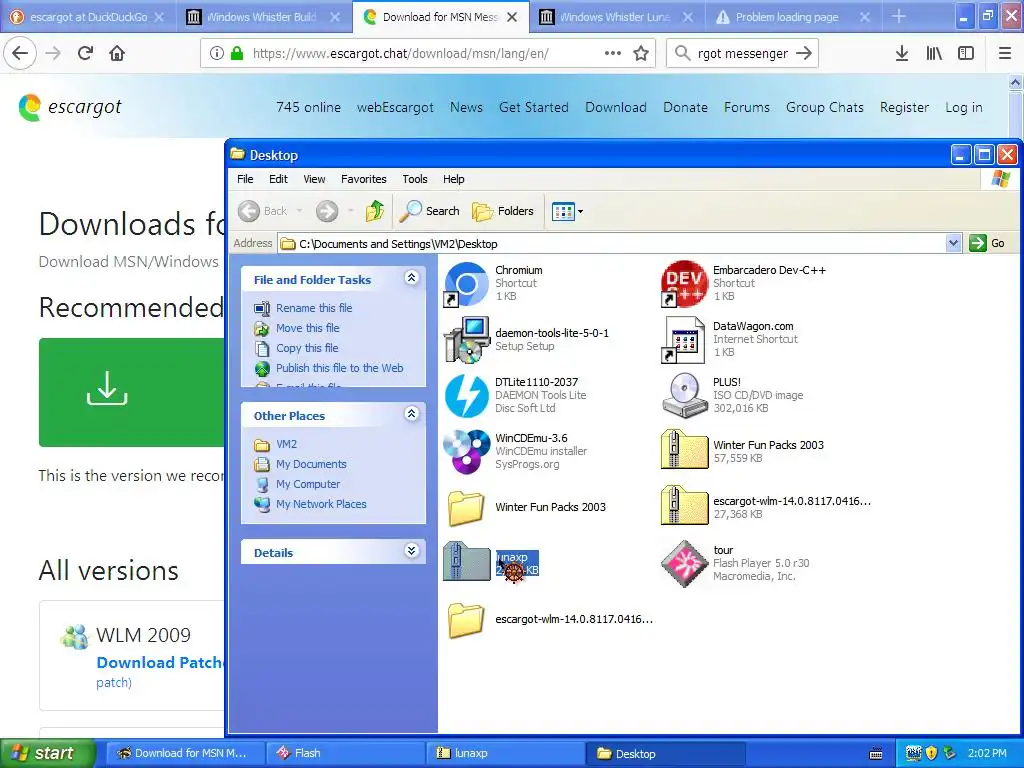Click the Go button next to Address
This screenshot has height=768, width=1024.
[987, 244]
